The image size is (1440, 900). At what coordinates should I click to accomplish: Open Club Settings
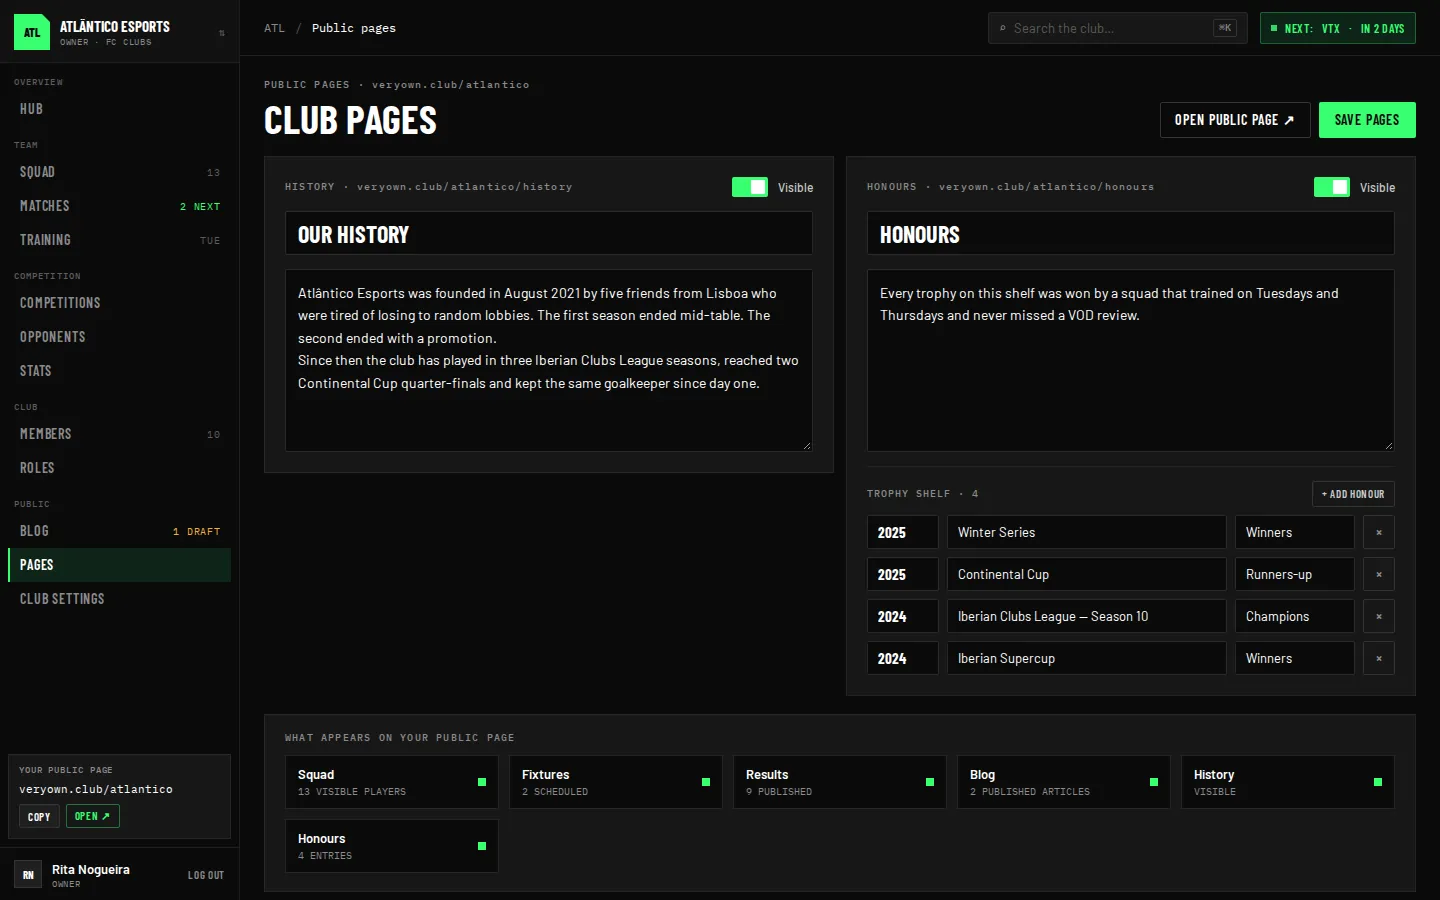pyautogui.click(x=119, y=599)
